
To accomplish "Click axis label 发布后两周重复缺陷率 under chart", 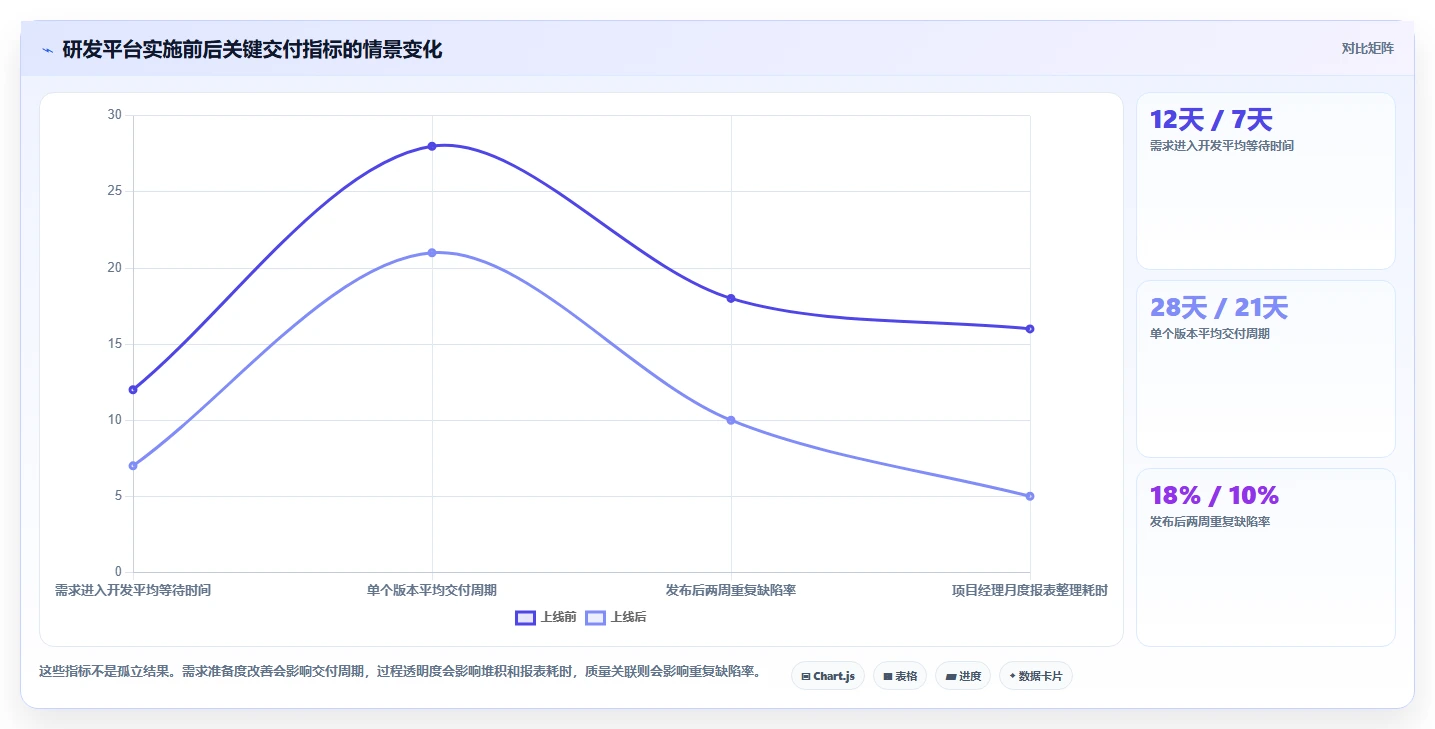I will 731,590.
